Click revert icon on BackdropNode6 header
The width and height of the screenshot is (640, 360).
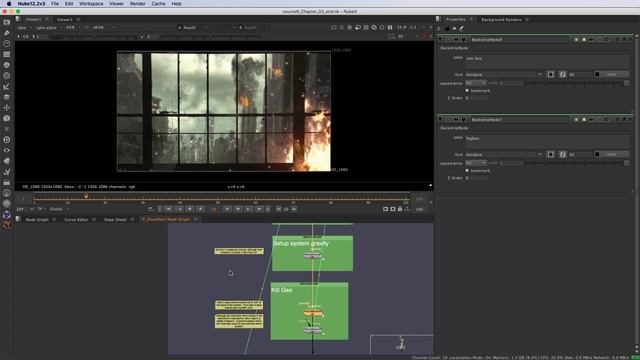[607, 40]
